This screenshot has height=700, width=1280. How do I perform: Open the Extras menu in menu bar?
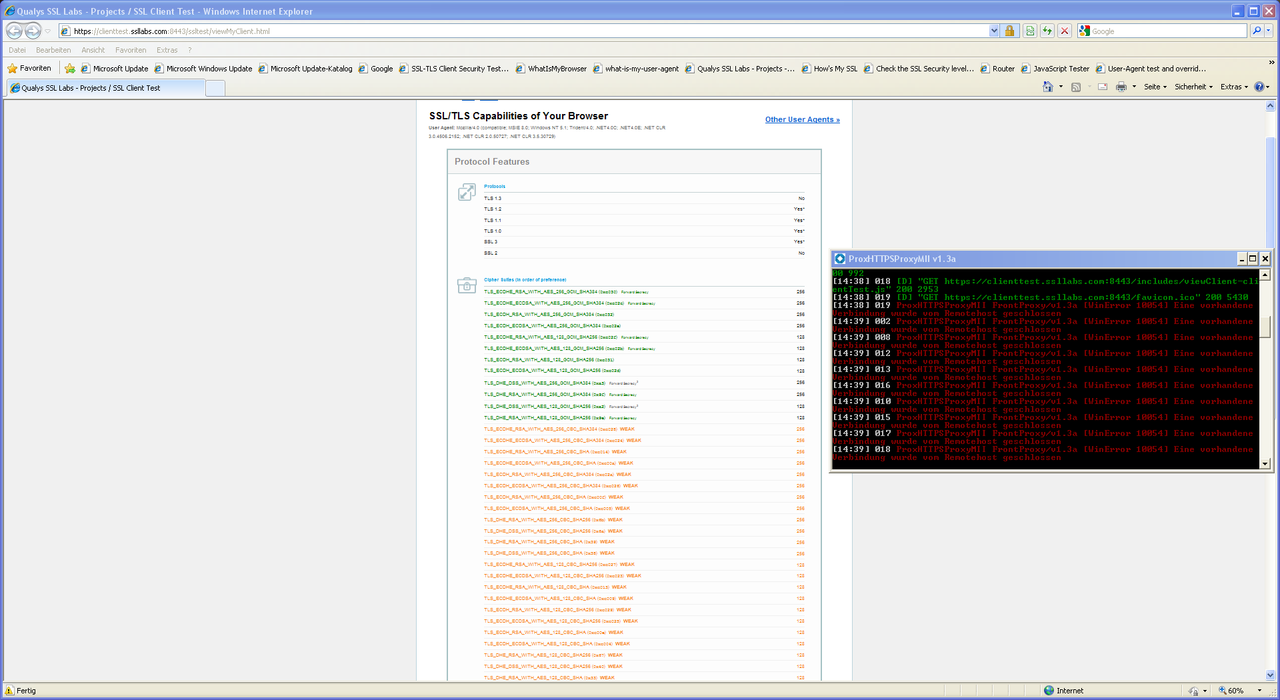(x=167, y=50)
